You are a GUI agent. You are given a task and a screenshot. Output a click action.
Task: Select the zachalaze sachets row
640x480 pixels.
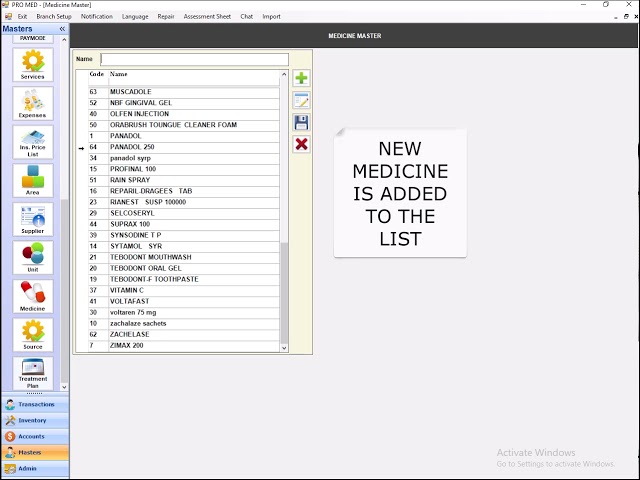click(184, 323)
